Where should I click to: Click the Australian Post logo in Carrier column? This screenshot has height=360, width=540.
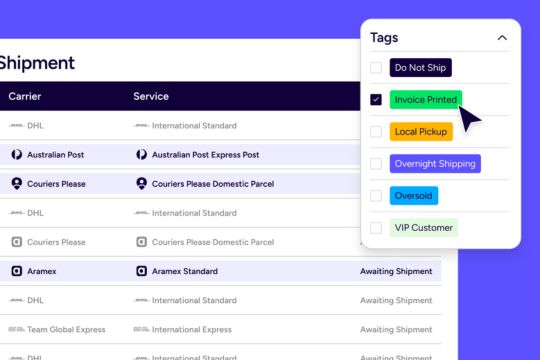(x=17, y=155)
